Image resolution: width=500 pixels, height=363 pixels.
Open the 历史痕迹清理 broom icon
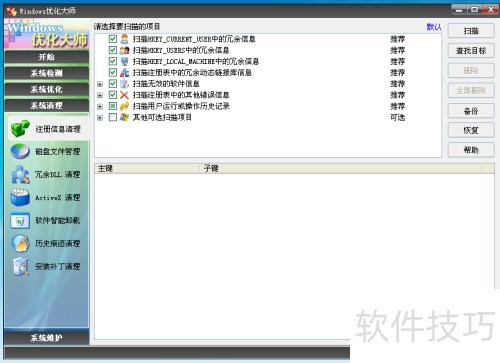click(x=20, y=243)
